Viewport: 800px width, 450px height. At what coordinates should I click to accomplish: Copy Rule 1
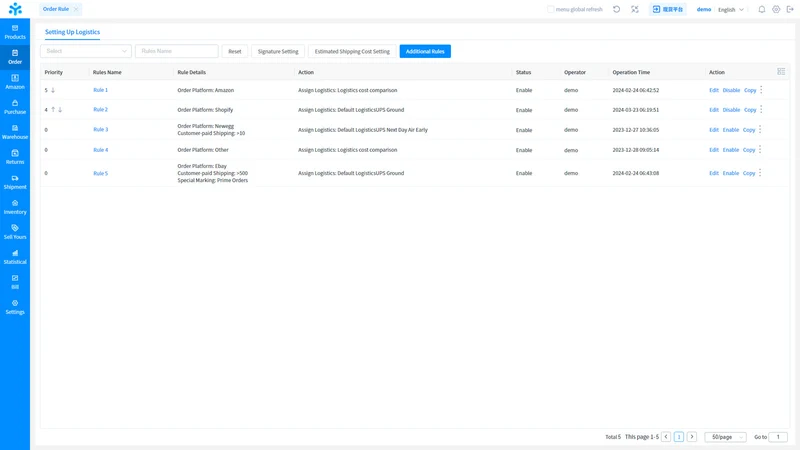[x=750, y=90]
